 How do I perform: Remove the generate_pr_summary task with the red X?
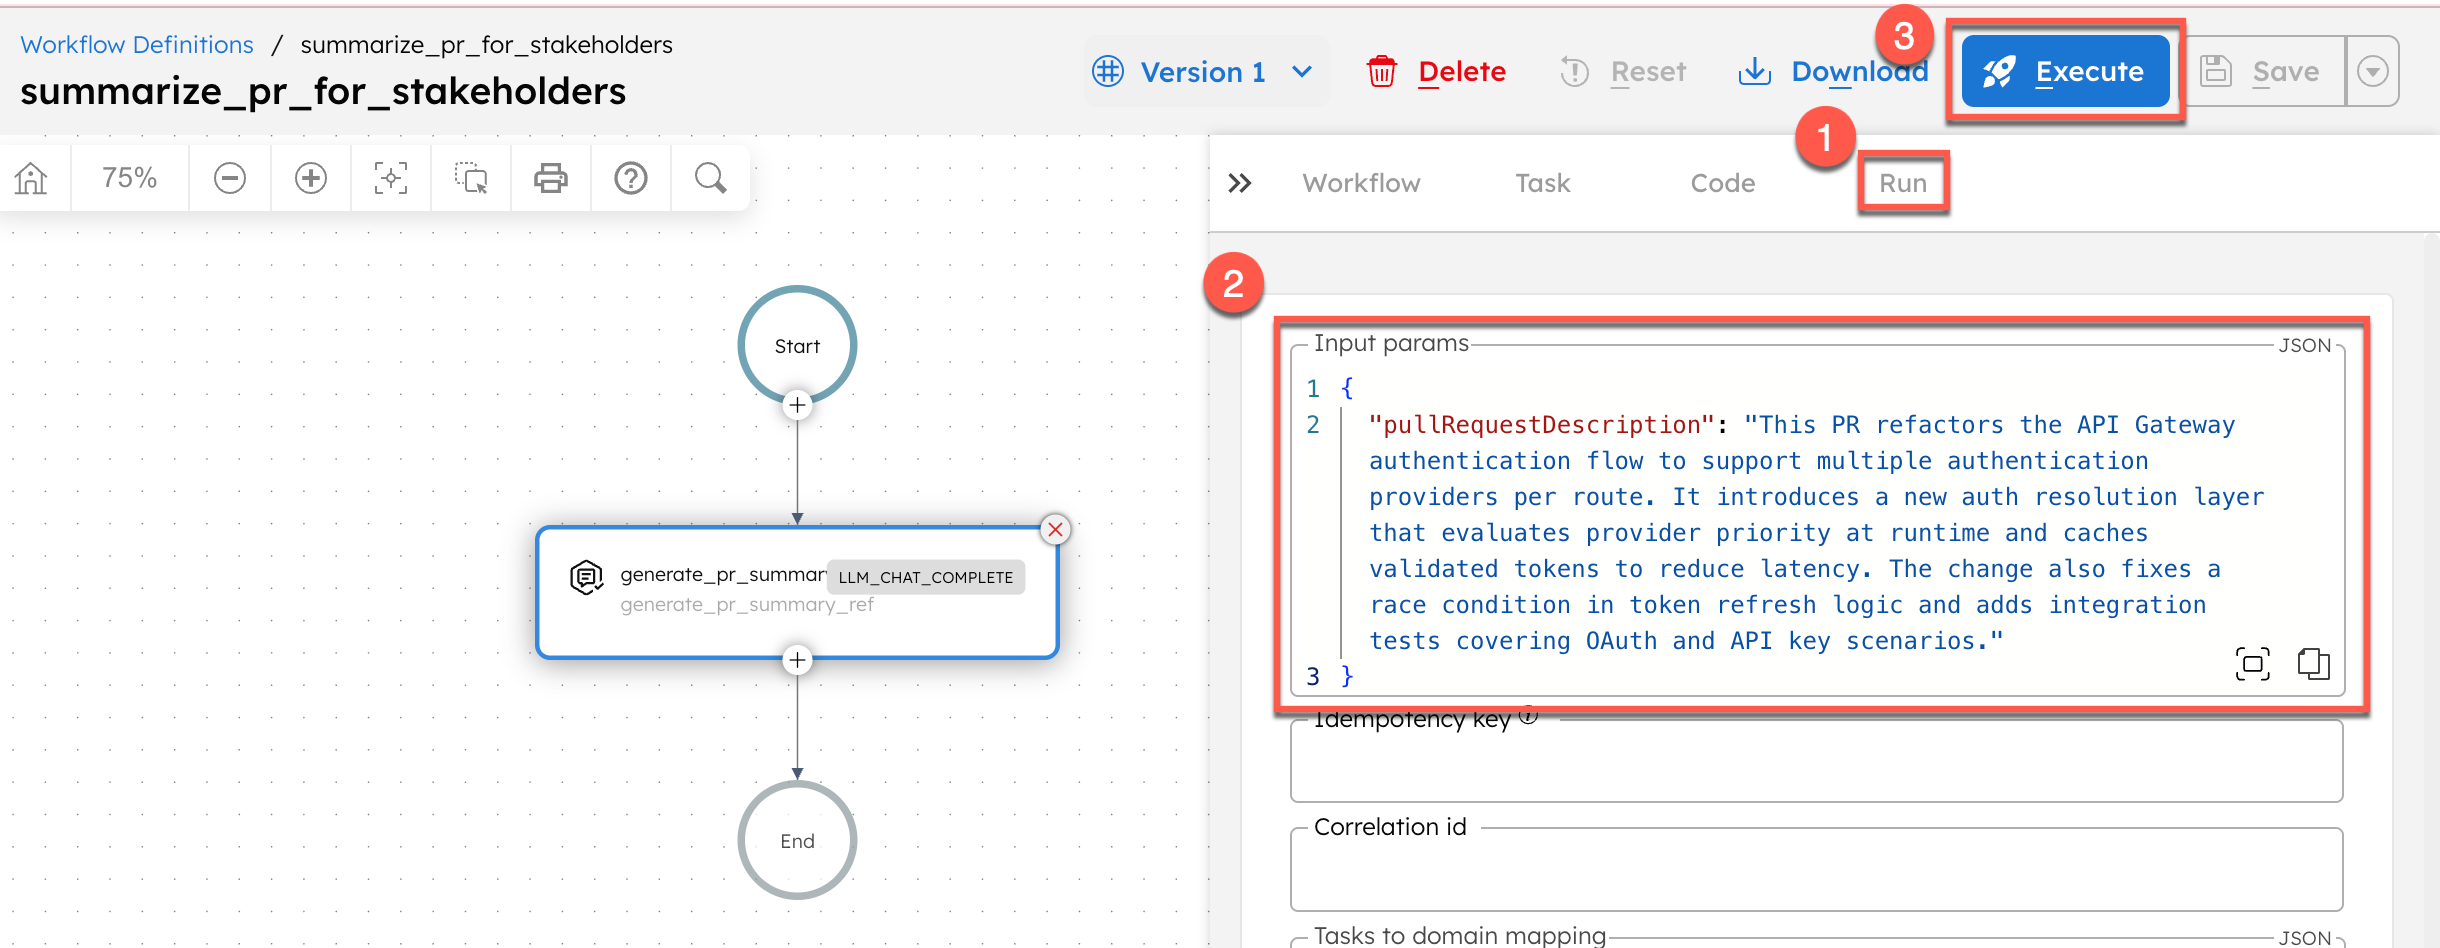click(1055, 530)
